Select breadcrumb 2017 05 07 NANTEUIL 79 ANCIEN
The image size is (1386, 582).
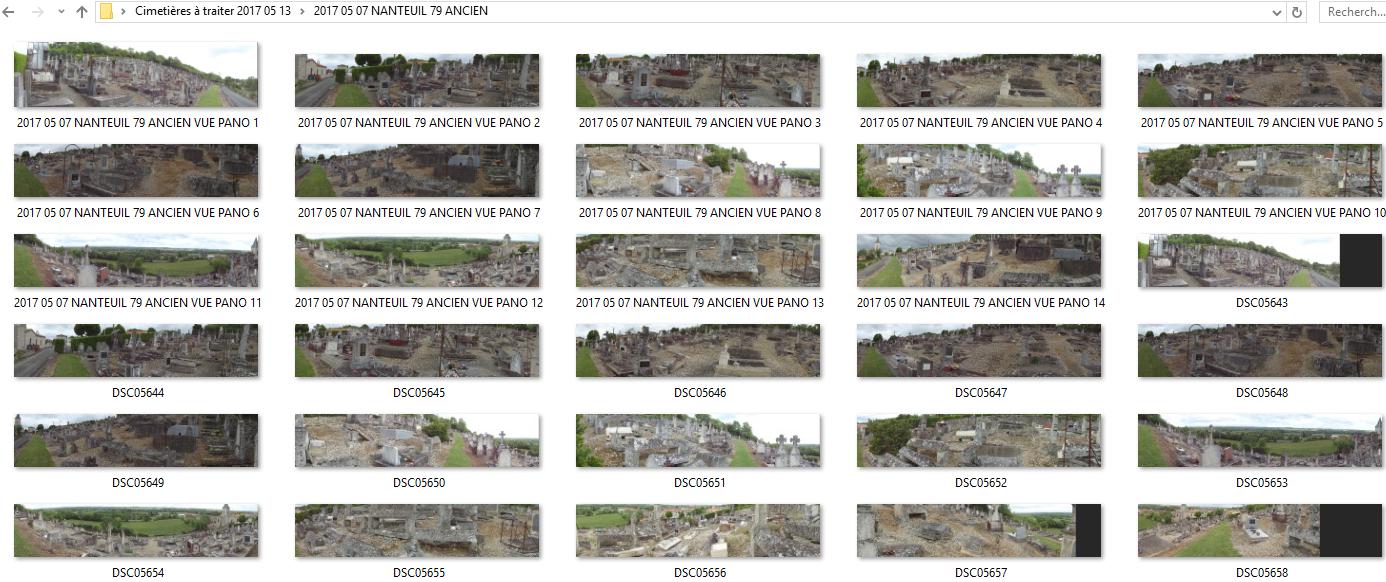tap(401, 12)
